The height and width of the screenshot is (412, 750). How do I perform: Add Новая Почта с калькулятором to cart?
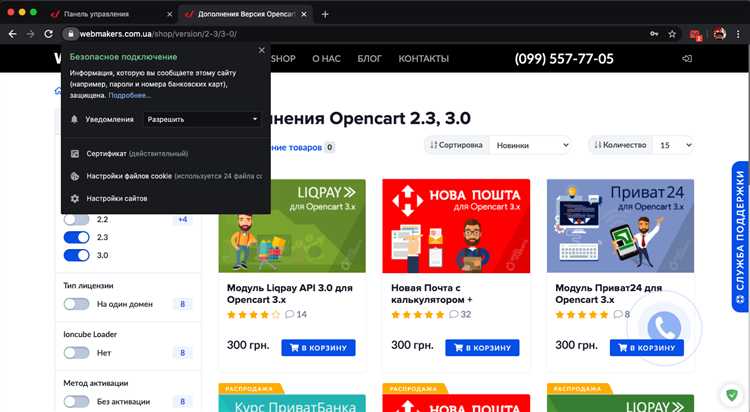pos(482,348)
